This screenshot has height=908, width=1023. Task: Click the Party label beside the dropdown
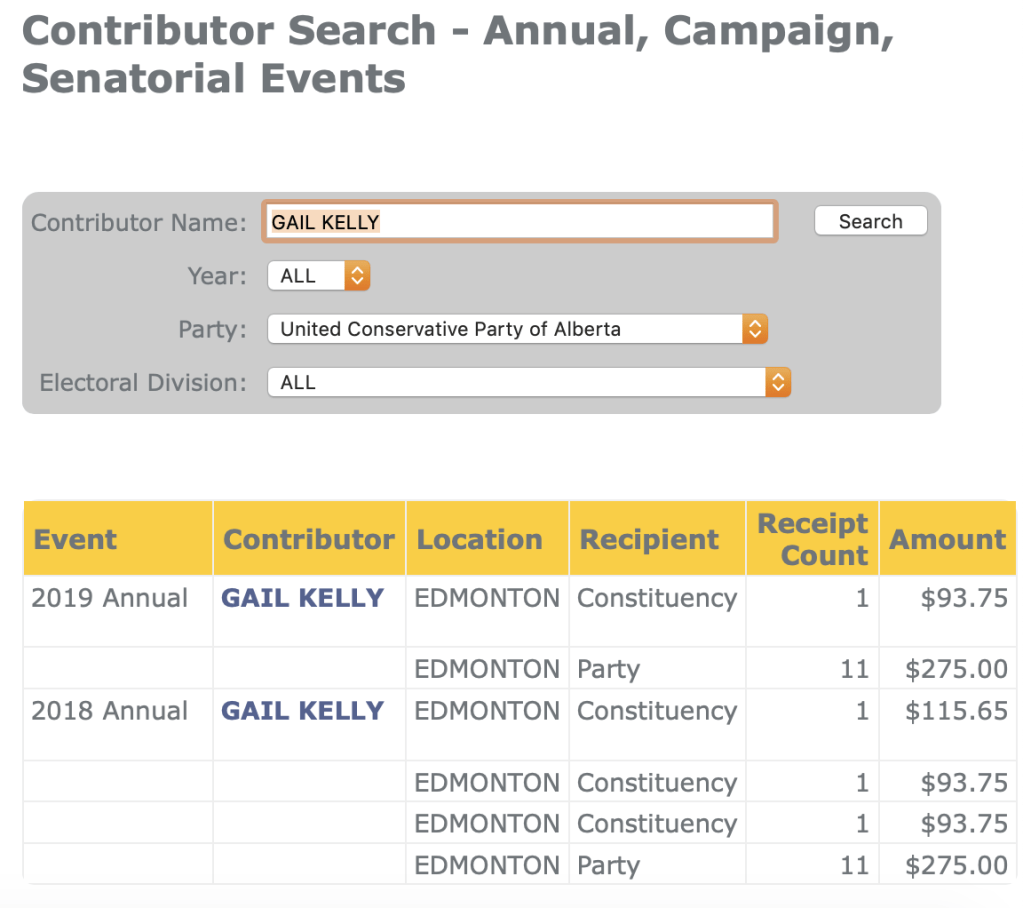coord(212,329)
